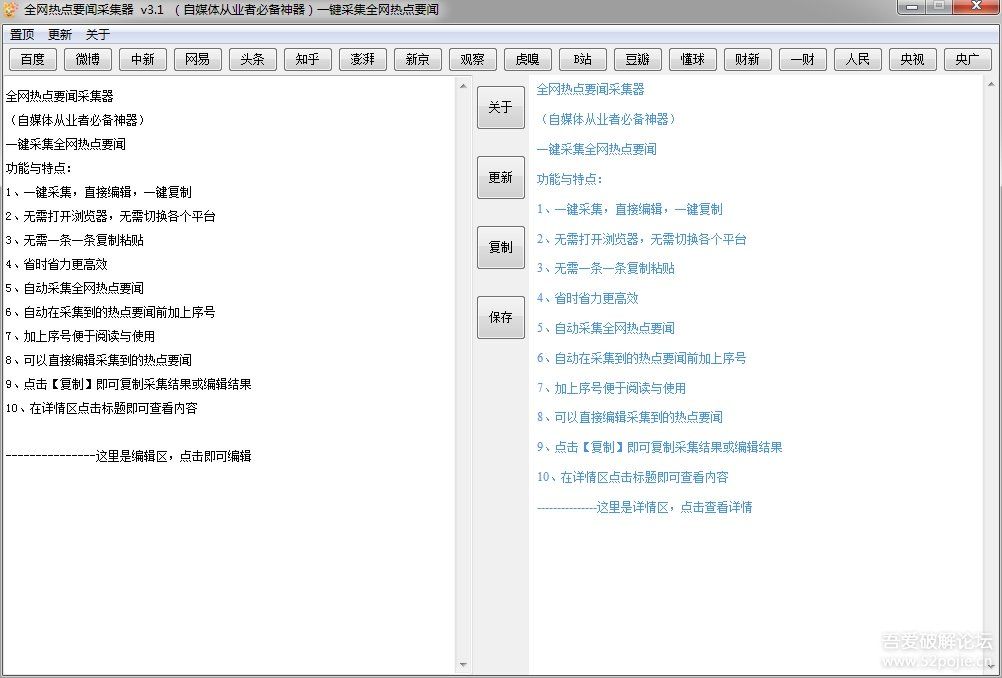Click the large 关于 button in the middle column
This screenshot has width=1002, height=678.
click(500, 107)
